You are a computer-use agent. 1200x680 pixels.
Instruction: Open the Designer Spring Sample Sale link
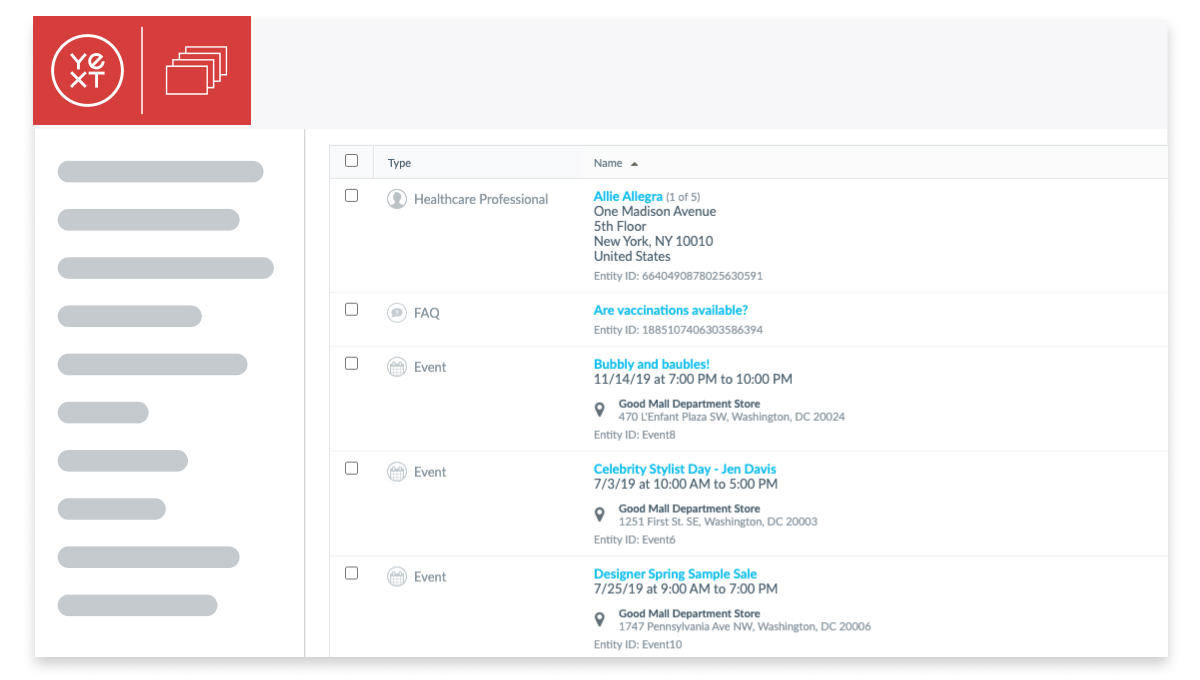675,574
